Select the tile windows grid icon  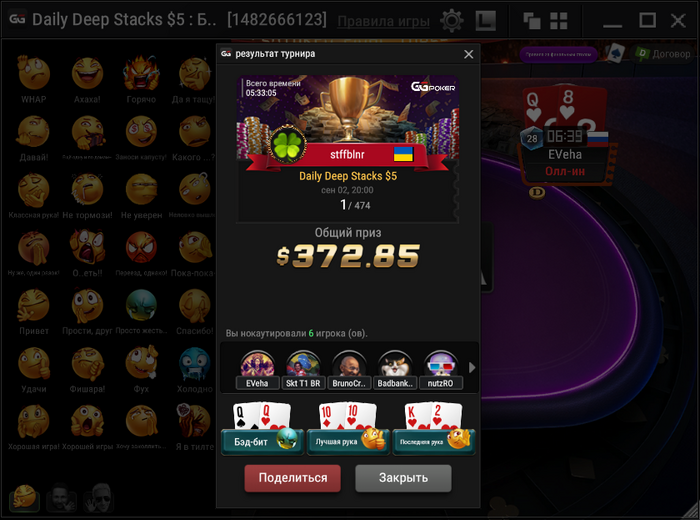tap(558, 21)
